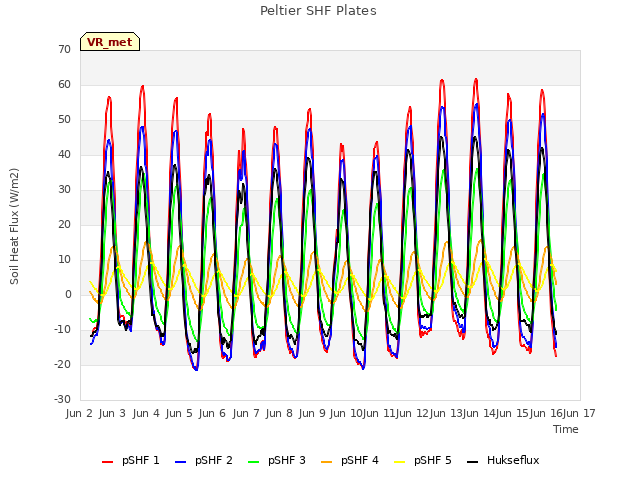Click the -20 y-axis tick label
The height and width of the screenshot is (480, 640).
point(62,364)
